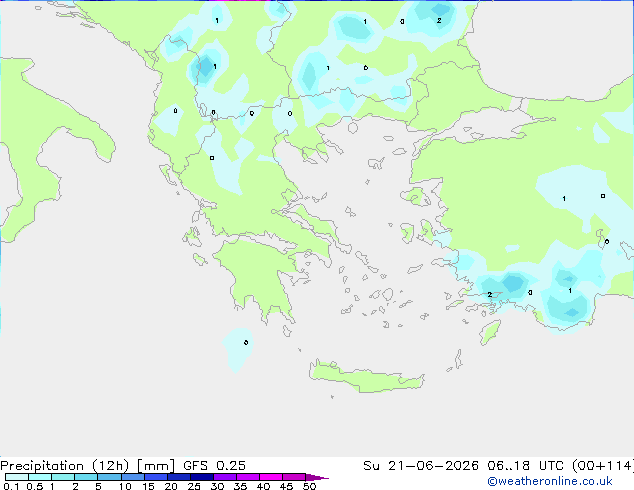Click the GFS 0.25 model label
634x490 pixels.
point(214,466)
